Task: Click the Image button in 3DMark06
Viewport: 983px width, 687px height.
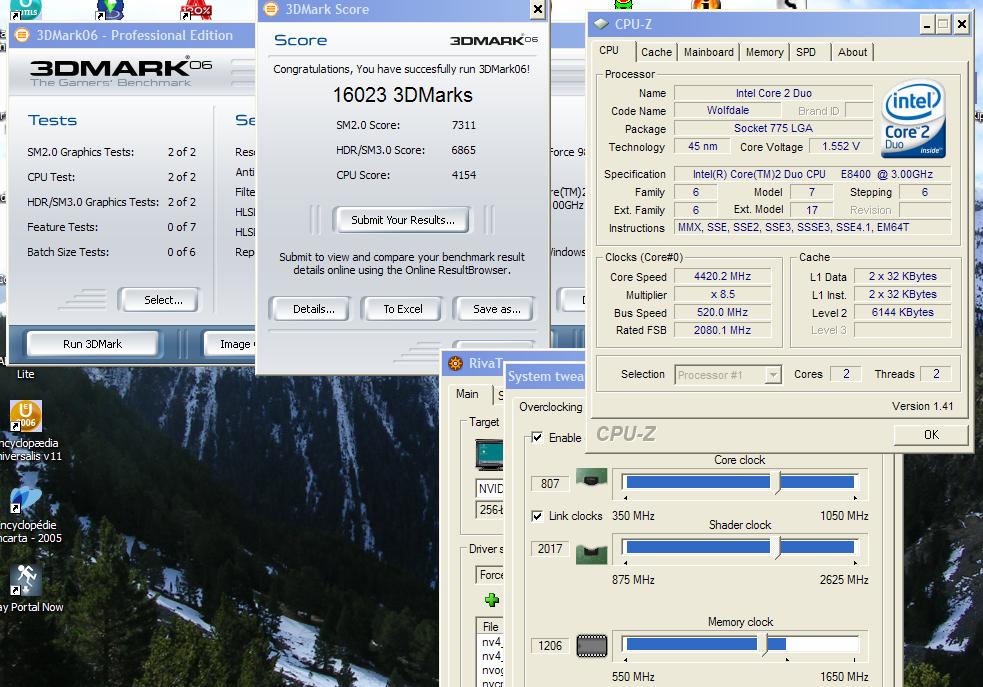Action: click(x=229, y=344)
